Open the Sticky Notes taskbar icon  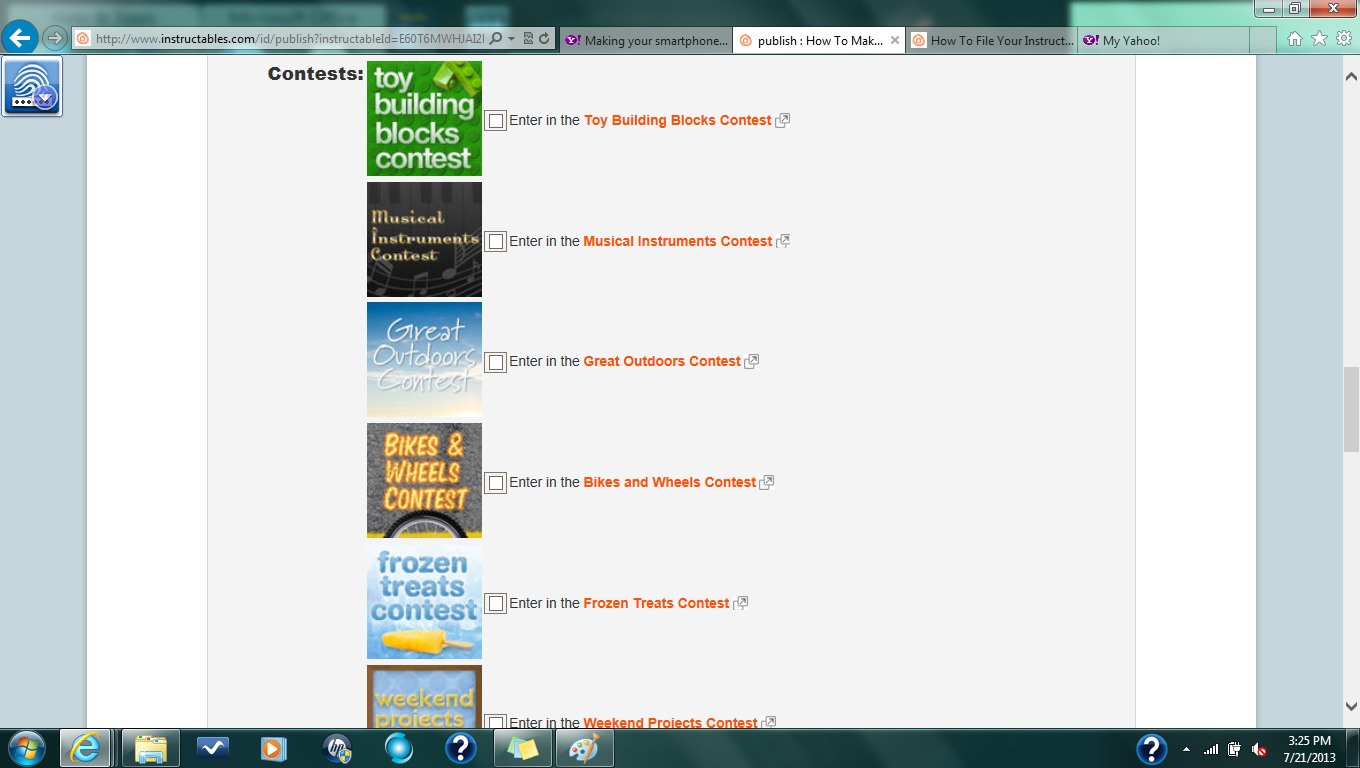tap(523, 748)
